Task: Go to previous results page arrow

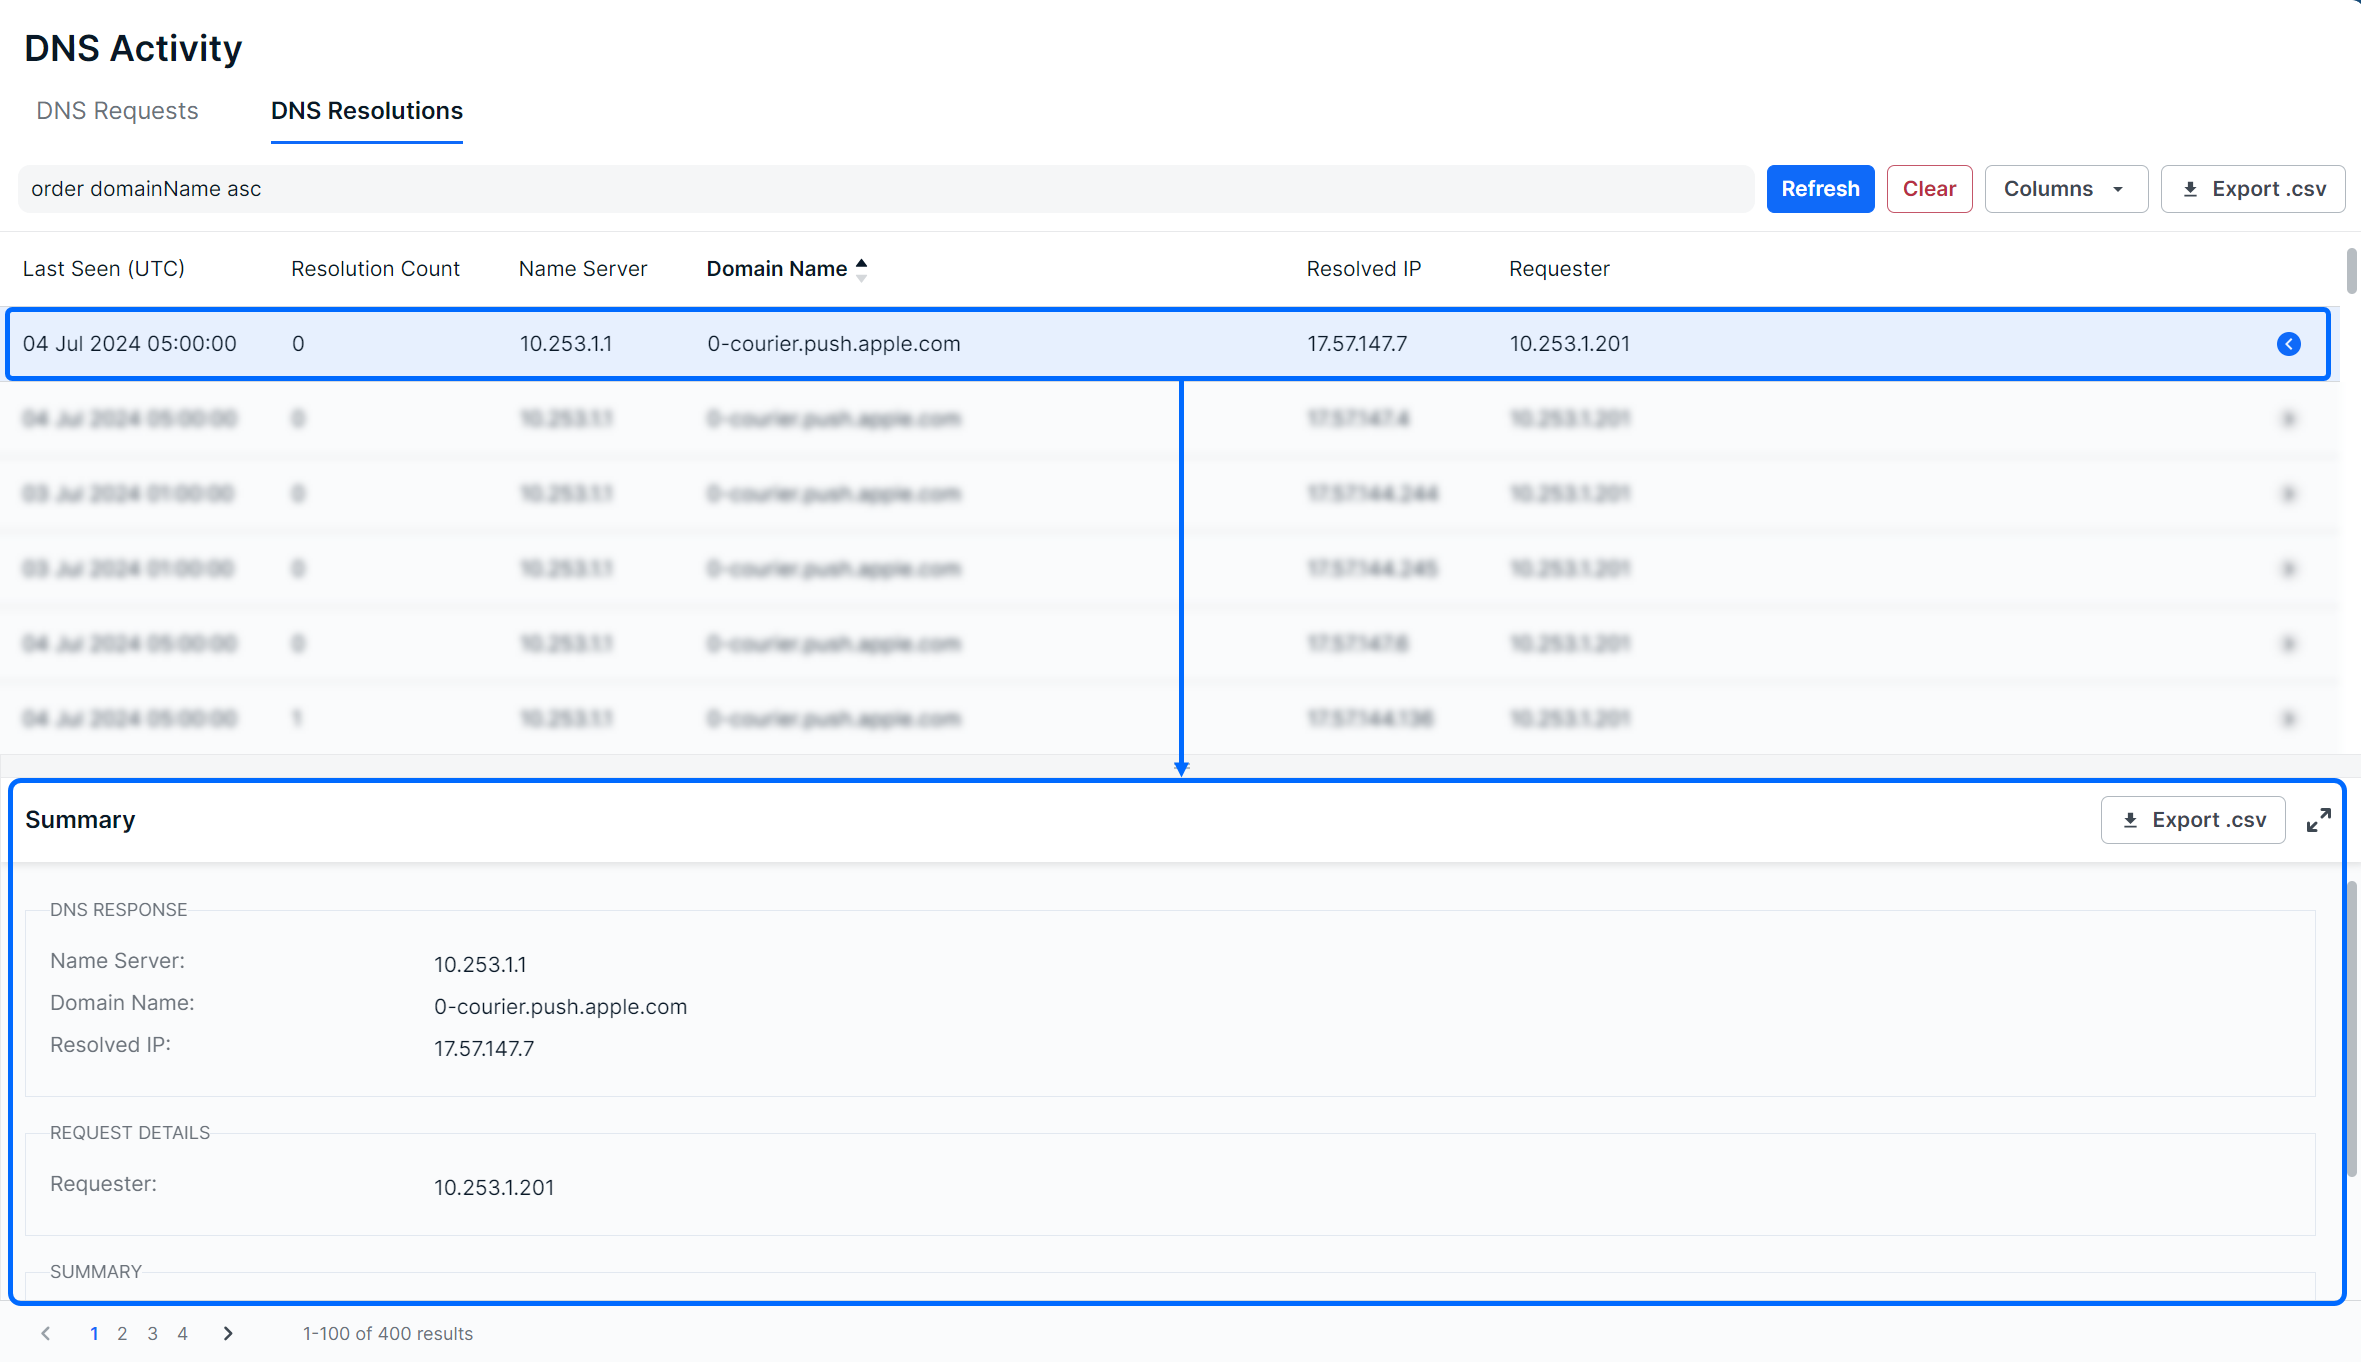Action: [46, 1333]
